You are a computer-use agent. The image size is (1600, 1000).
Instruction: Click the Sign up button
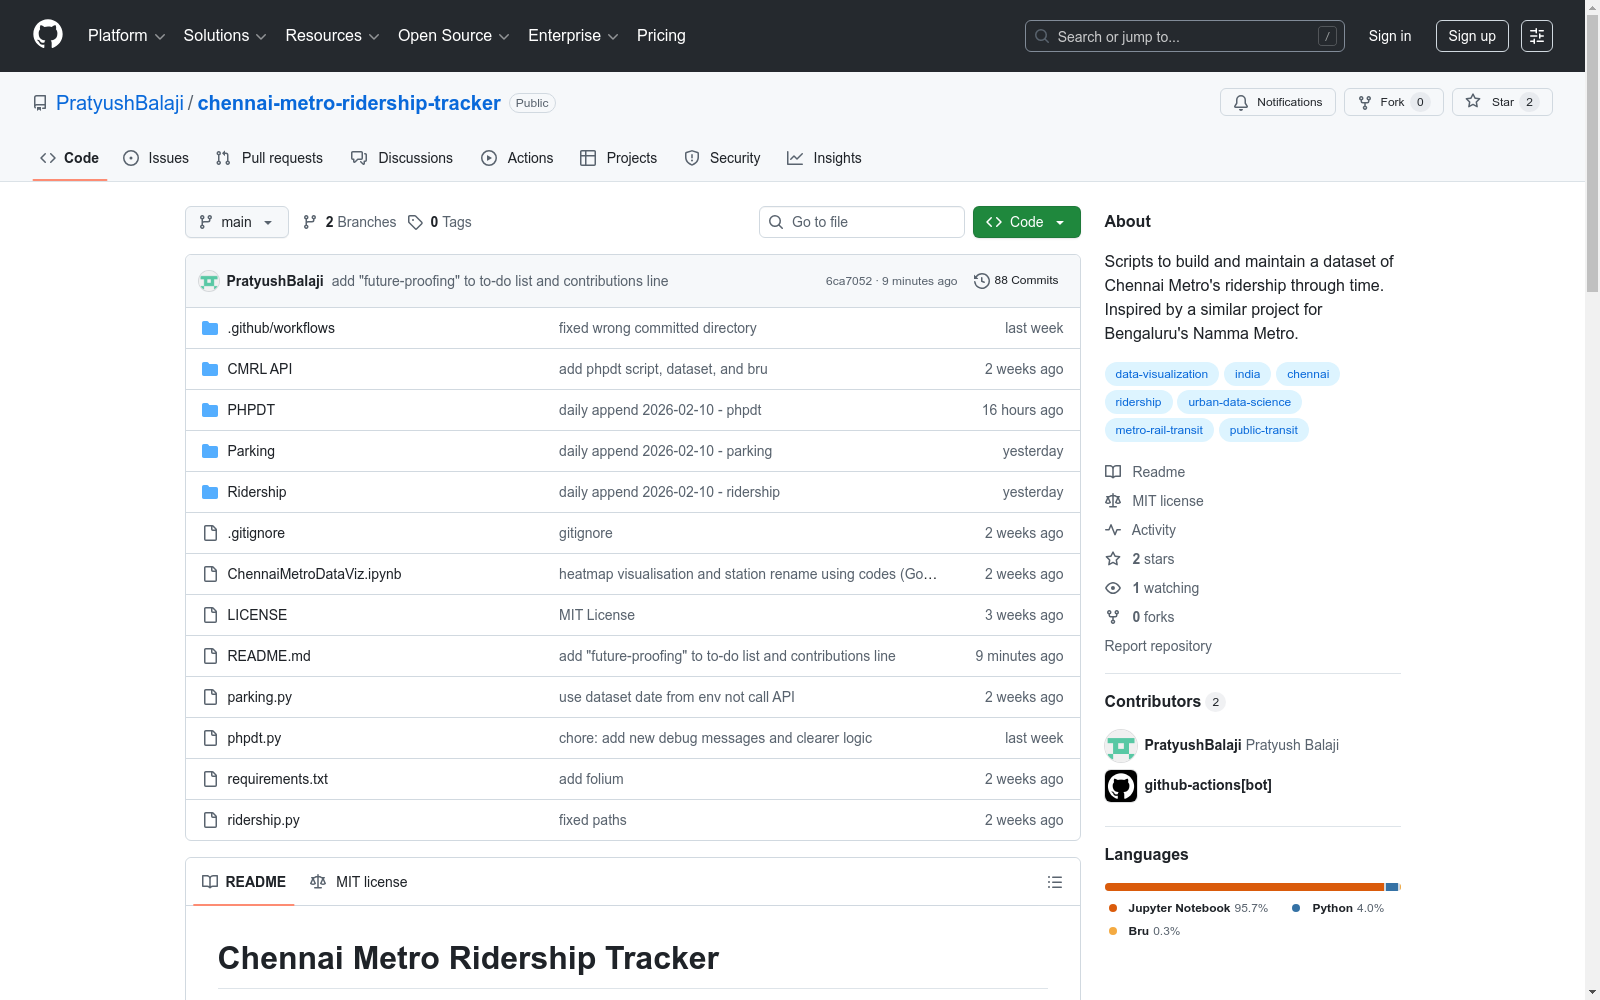pos(1472,36)
